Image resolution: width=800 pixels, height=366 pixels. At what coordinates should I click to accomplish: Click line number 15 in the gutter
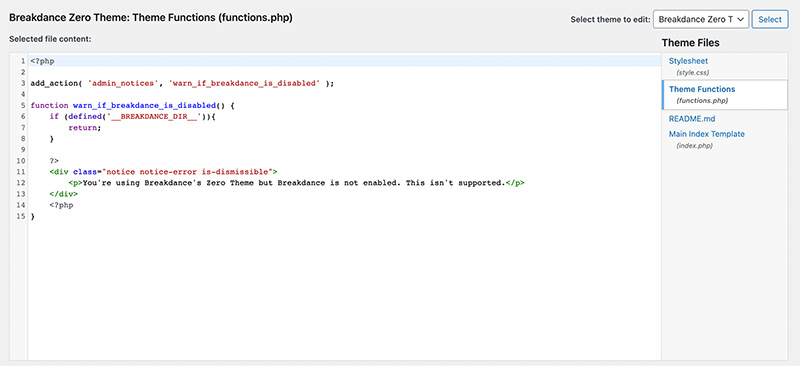[x=21, y=216]
